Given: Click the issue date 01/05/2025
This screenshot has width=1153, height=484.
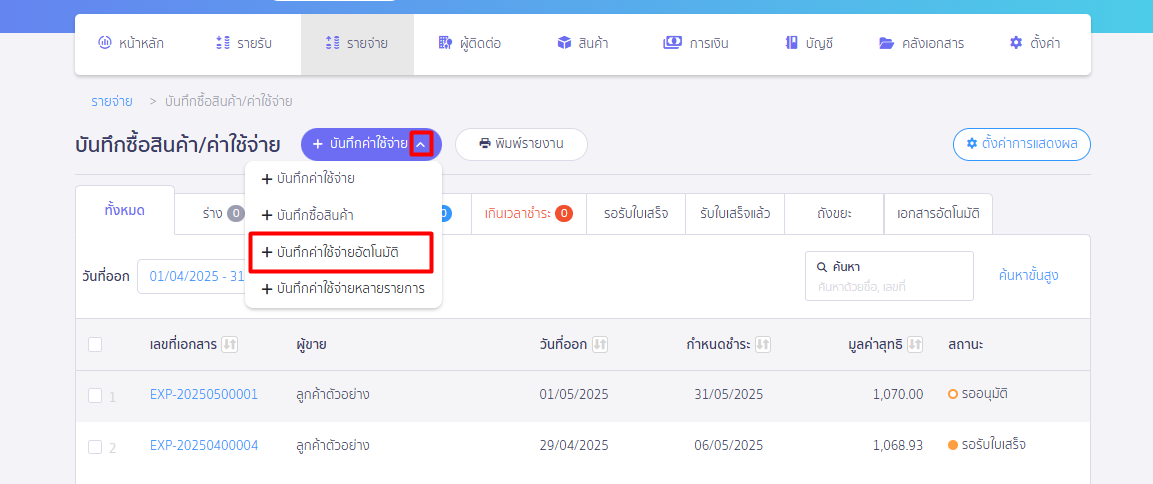Looking at the screenshot, I should pyautogui.click(x=574, y=394).
